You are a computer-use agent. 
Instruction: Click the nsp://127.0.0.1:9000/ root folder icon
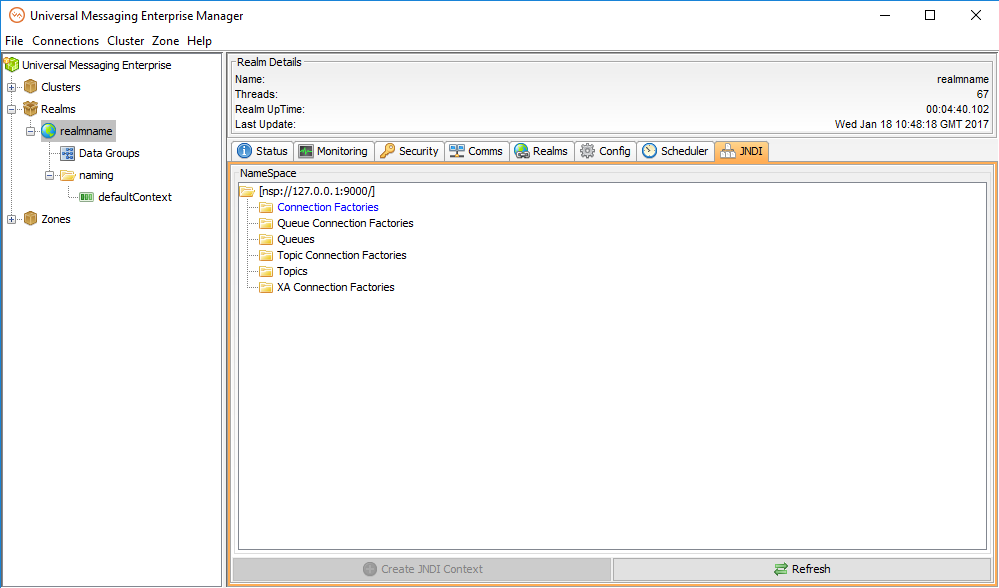click(x=247, y=191)
